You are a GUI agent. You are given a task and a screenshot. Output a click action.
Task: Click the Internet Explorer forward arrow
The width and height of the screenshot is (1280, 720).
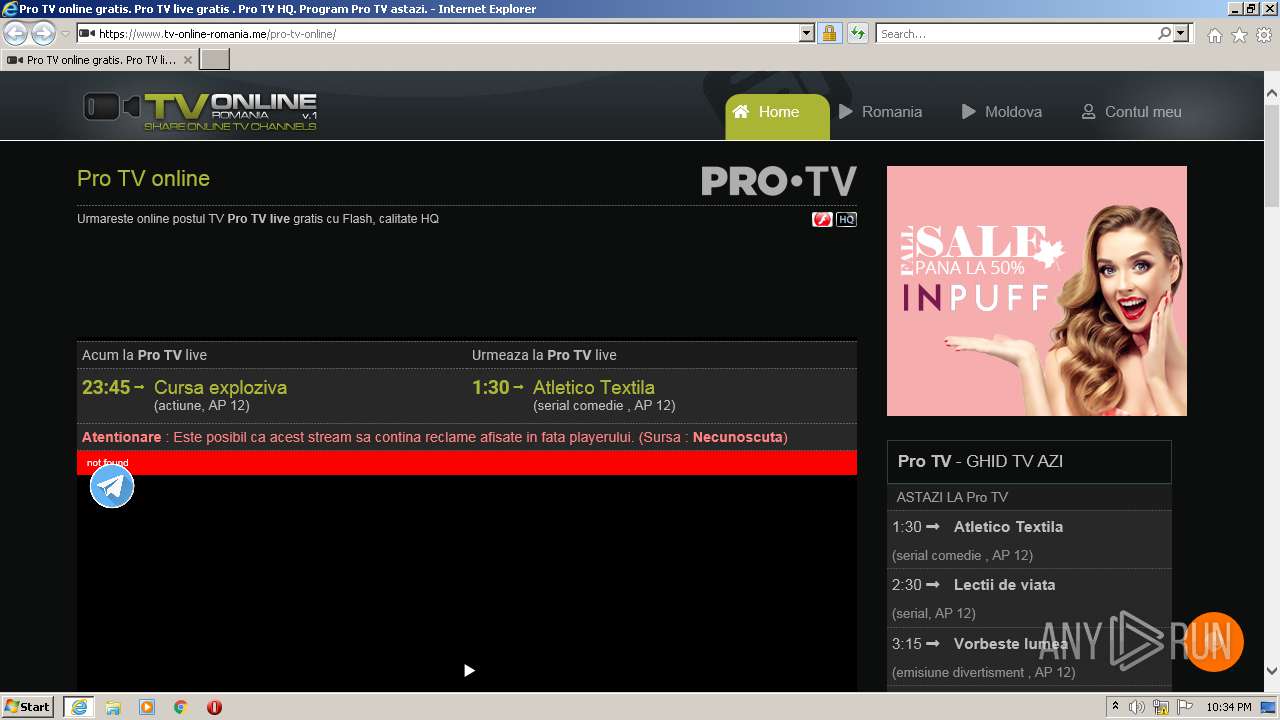click(x=43, y=33)
